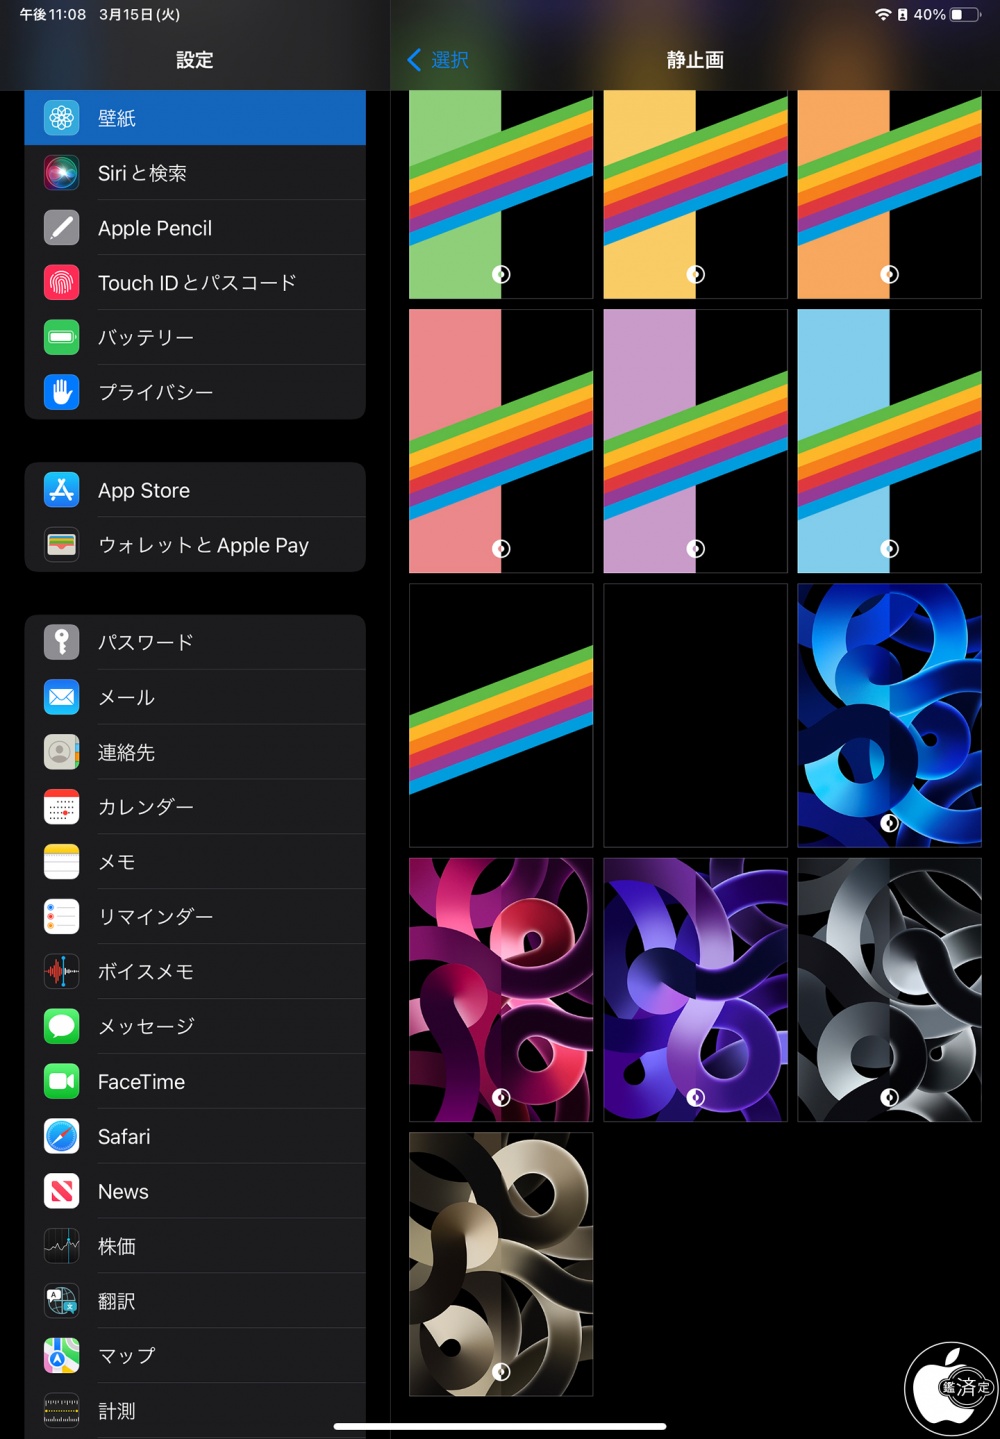Tap the Safari compass icon
The height and width of the screenshot is (1439, 1000).
click(61, 1136)
